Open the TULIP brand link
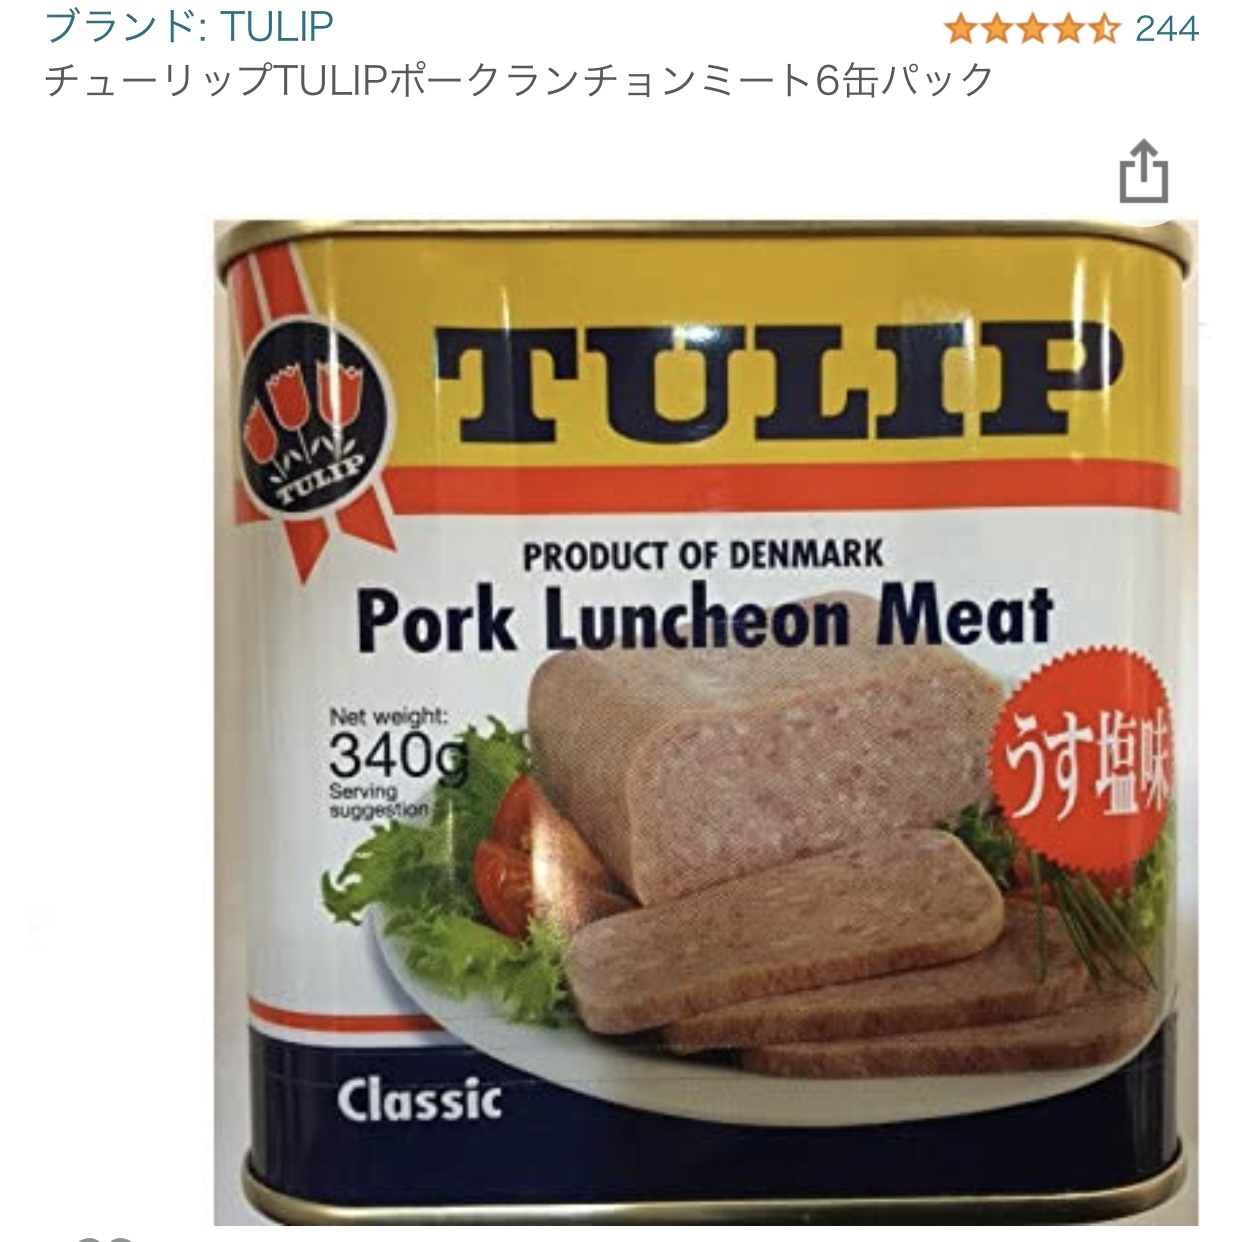 (x=189, y=26)
